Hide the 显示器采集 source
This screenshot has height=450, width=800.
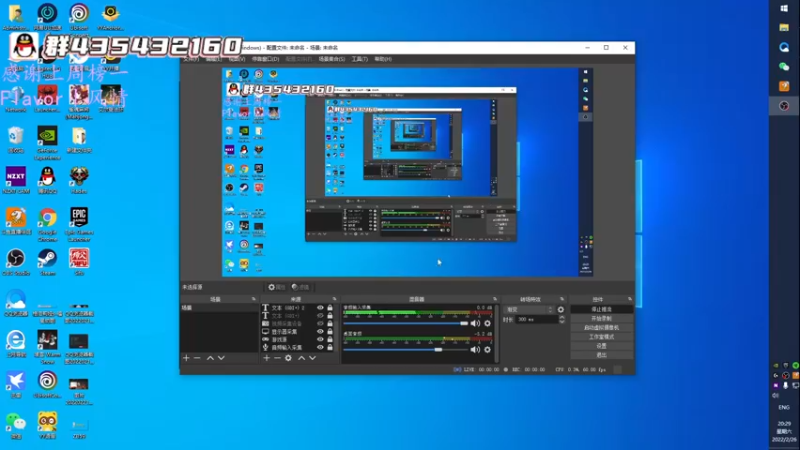[x=320, y=332]
